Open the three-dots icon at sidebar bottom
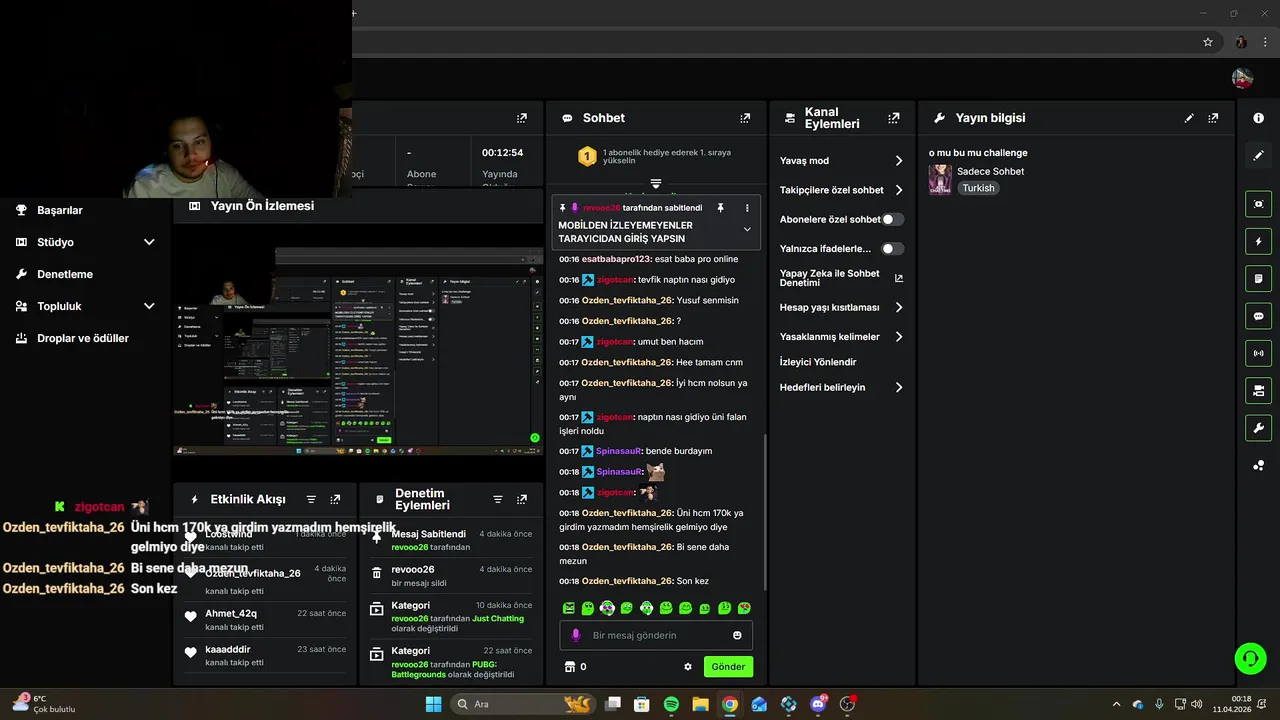This screenshot has width=1280, height=720. 1258,465
